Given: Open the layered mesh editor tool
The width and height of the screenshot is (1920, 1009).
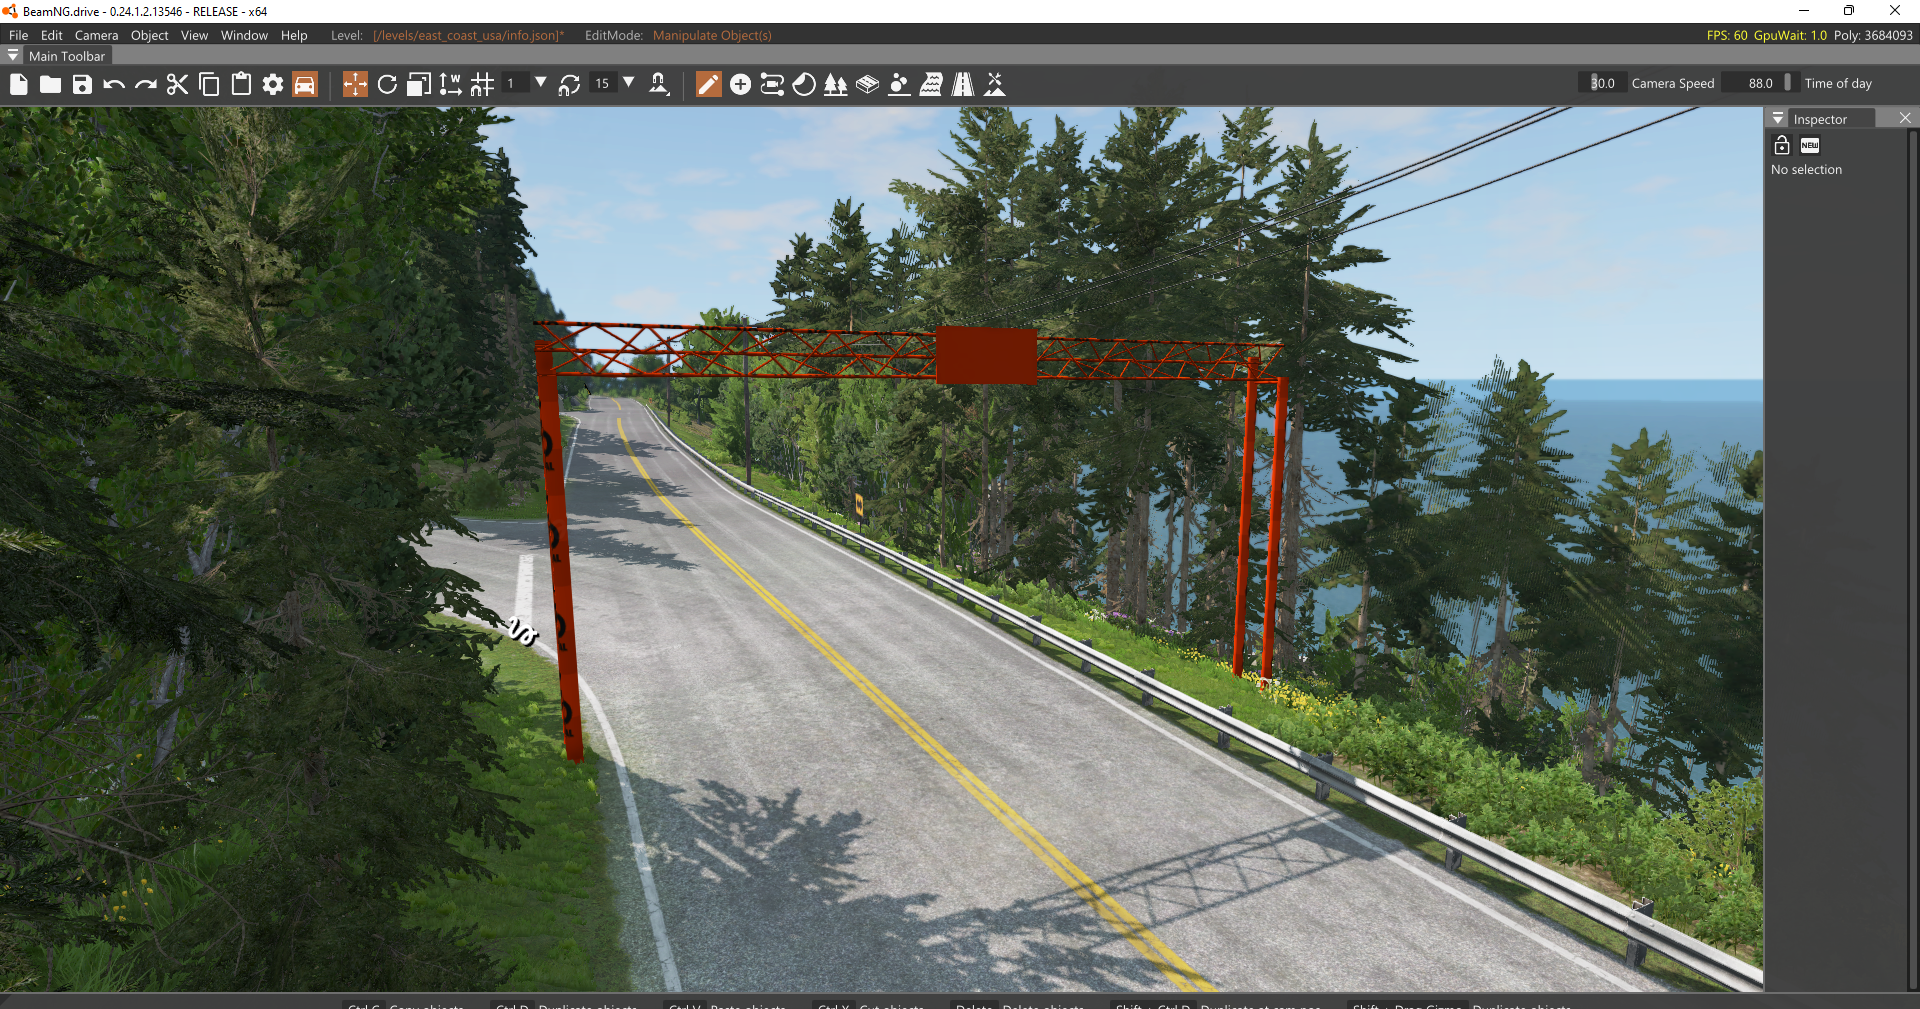Looking at the screenshot, I should pyautogui.click(x=868, y=85).
